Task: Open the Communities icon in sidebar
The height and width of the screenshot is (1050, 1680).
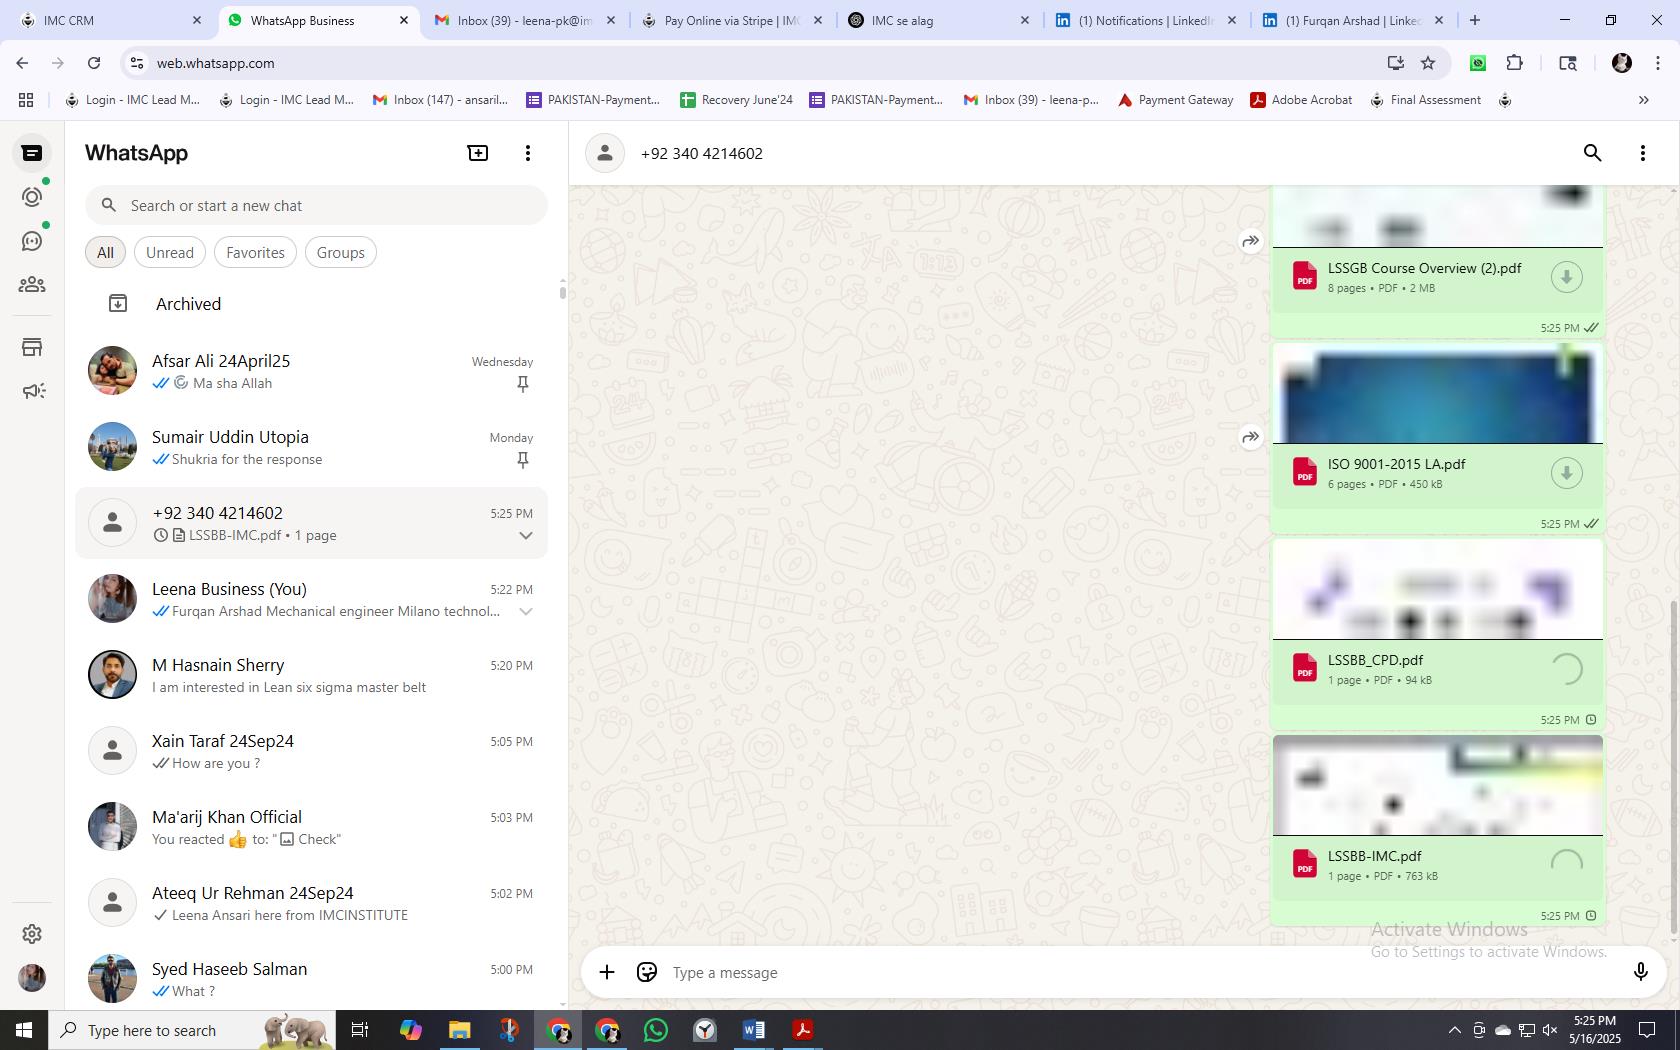Action: pos(32,285)
